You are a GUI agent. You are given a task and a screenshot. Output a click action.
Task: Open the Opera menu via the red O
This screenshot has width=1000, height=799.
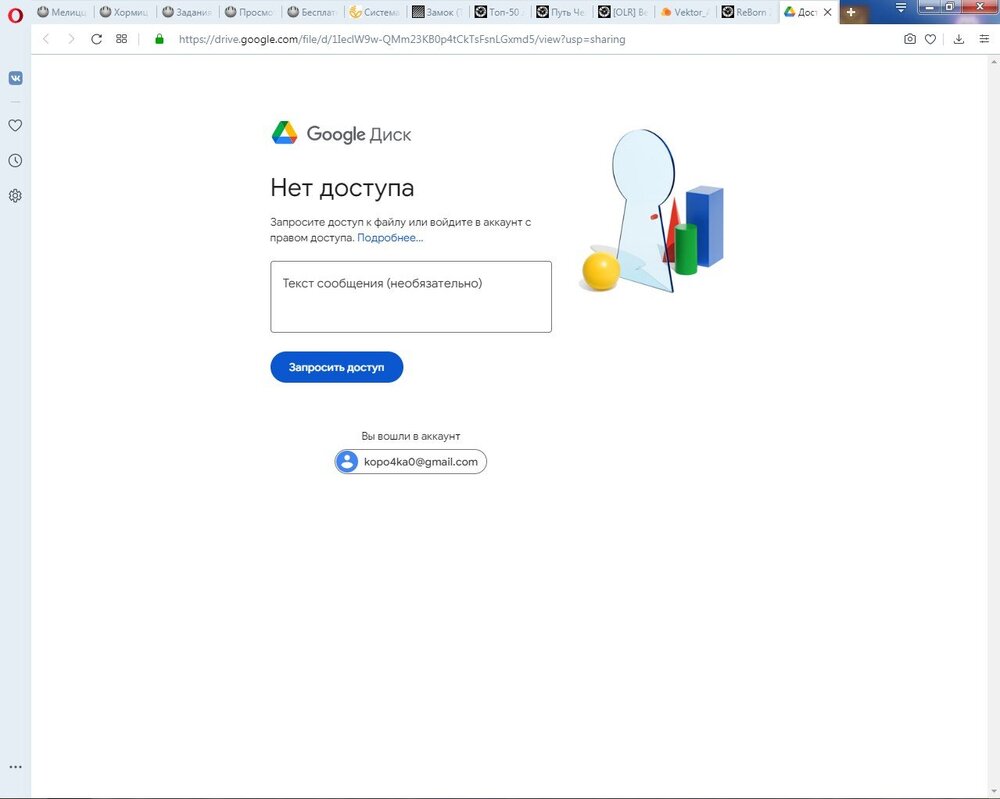pyautogui.click(x=14, y=15)
